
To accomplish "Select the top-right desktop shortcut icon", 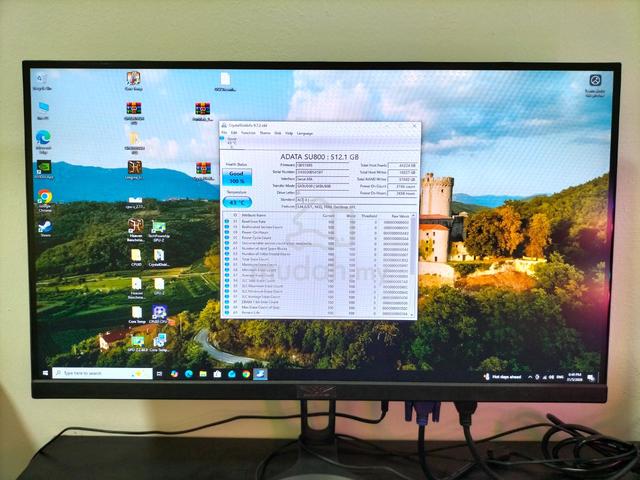I will click(595, 85).
